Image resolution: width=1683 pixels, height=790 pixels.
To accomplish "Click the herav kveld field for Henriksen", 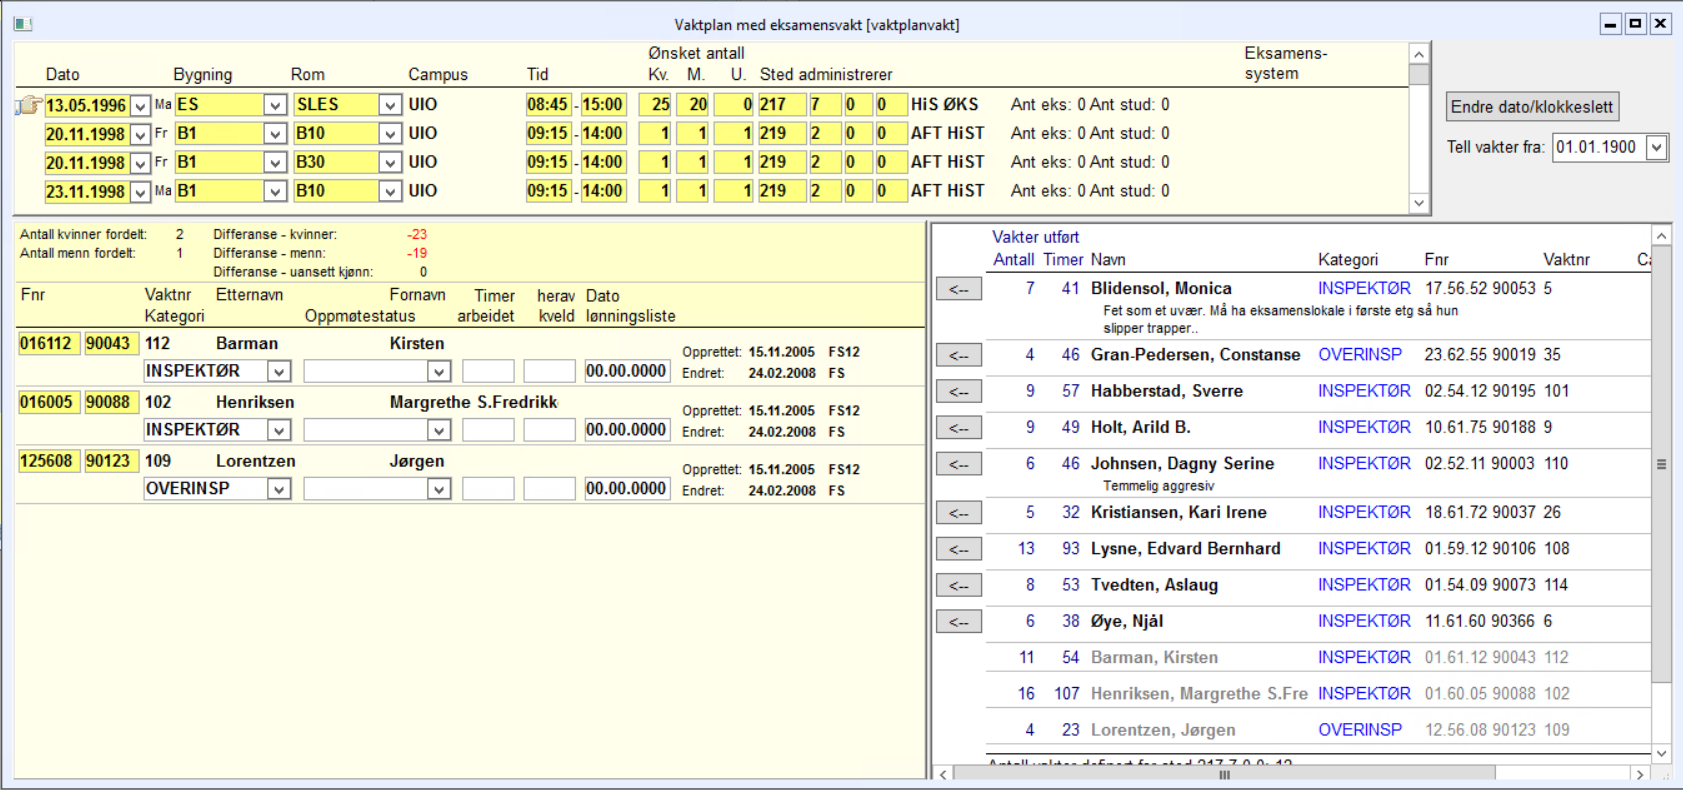I will click(x=549, y=431).
